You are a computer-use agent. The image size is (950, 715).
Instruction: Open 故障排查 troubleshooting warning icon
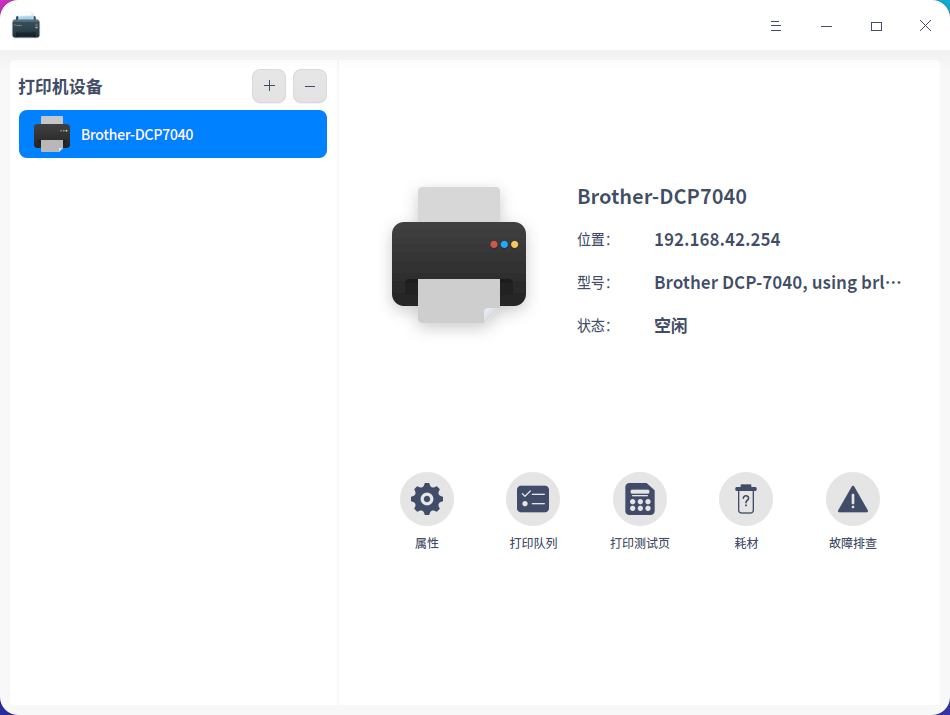(853, 499)
